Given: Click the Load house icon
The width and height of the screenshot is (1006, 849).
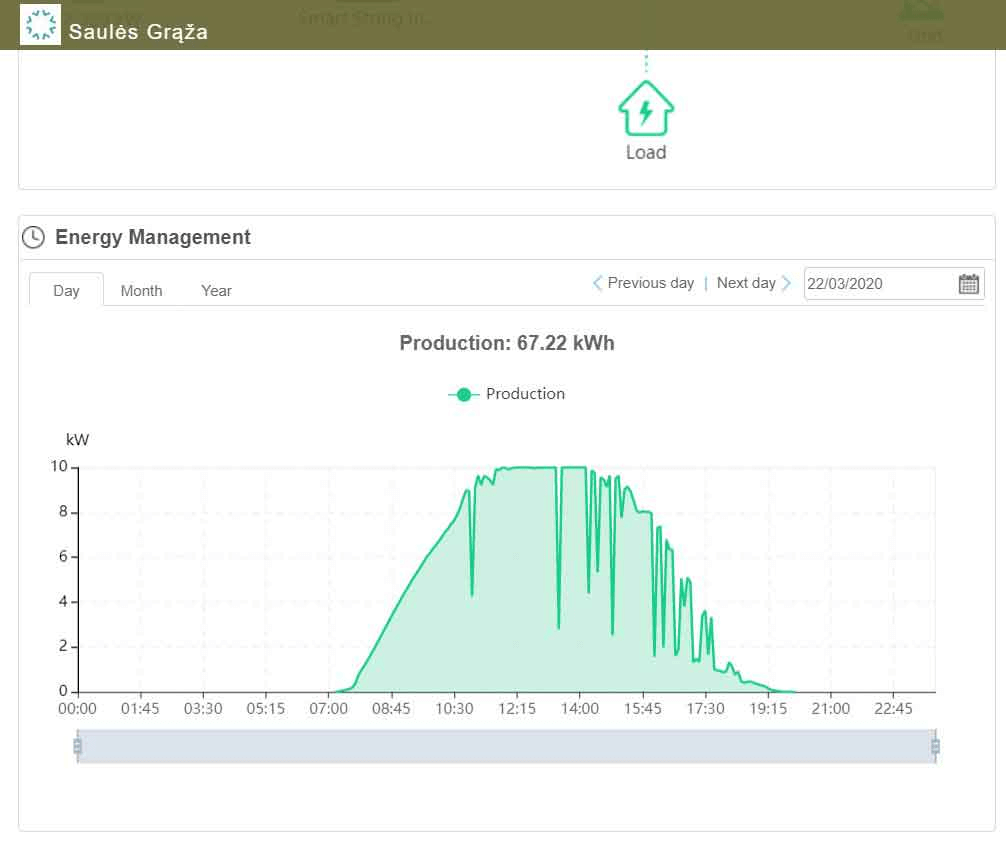Looking at the screenshot, I should coord(646,107).
